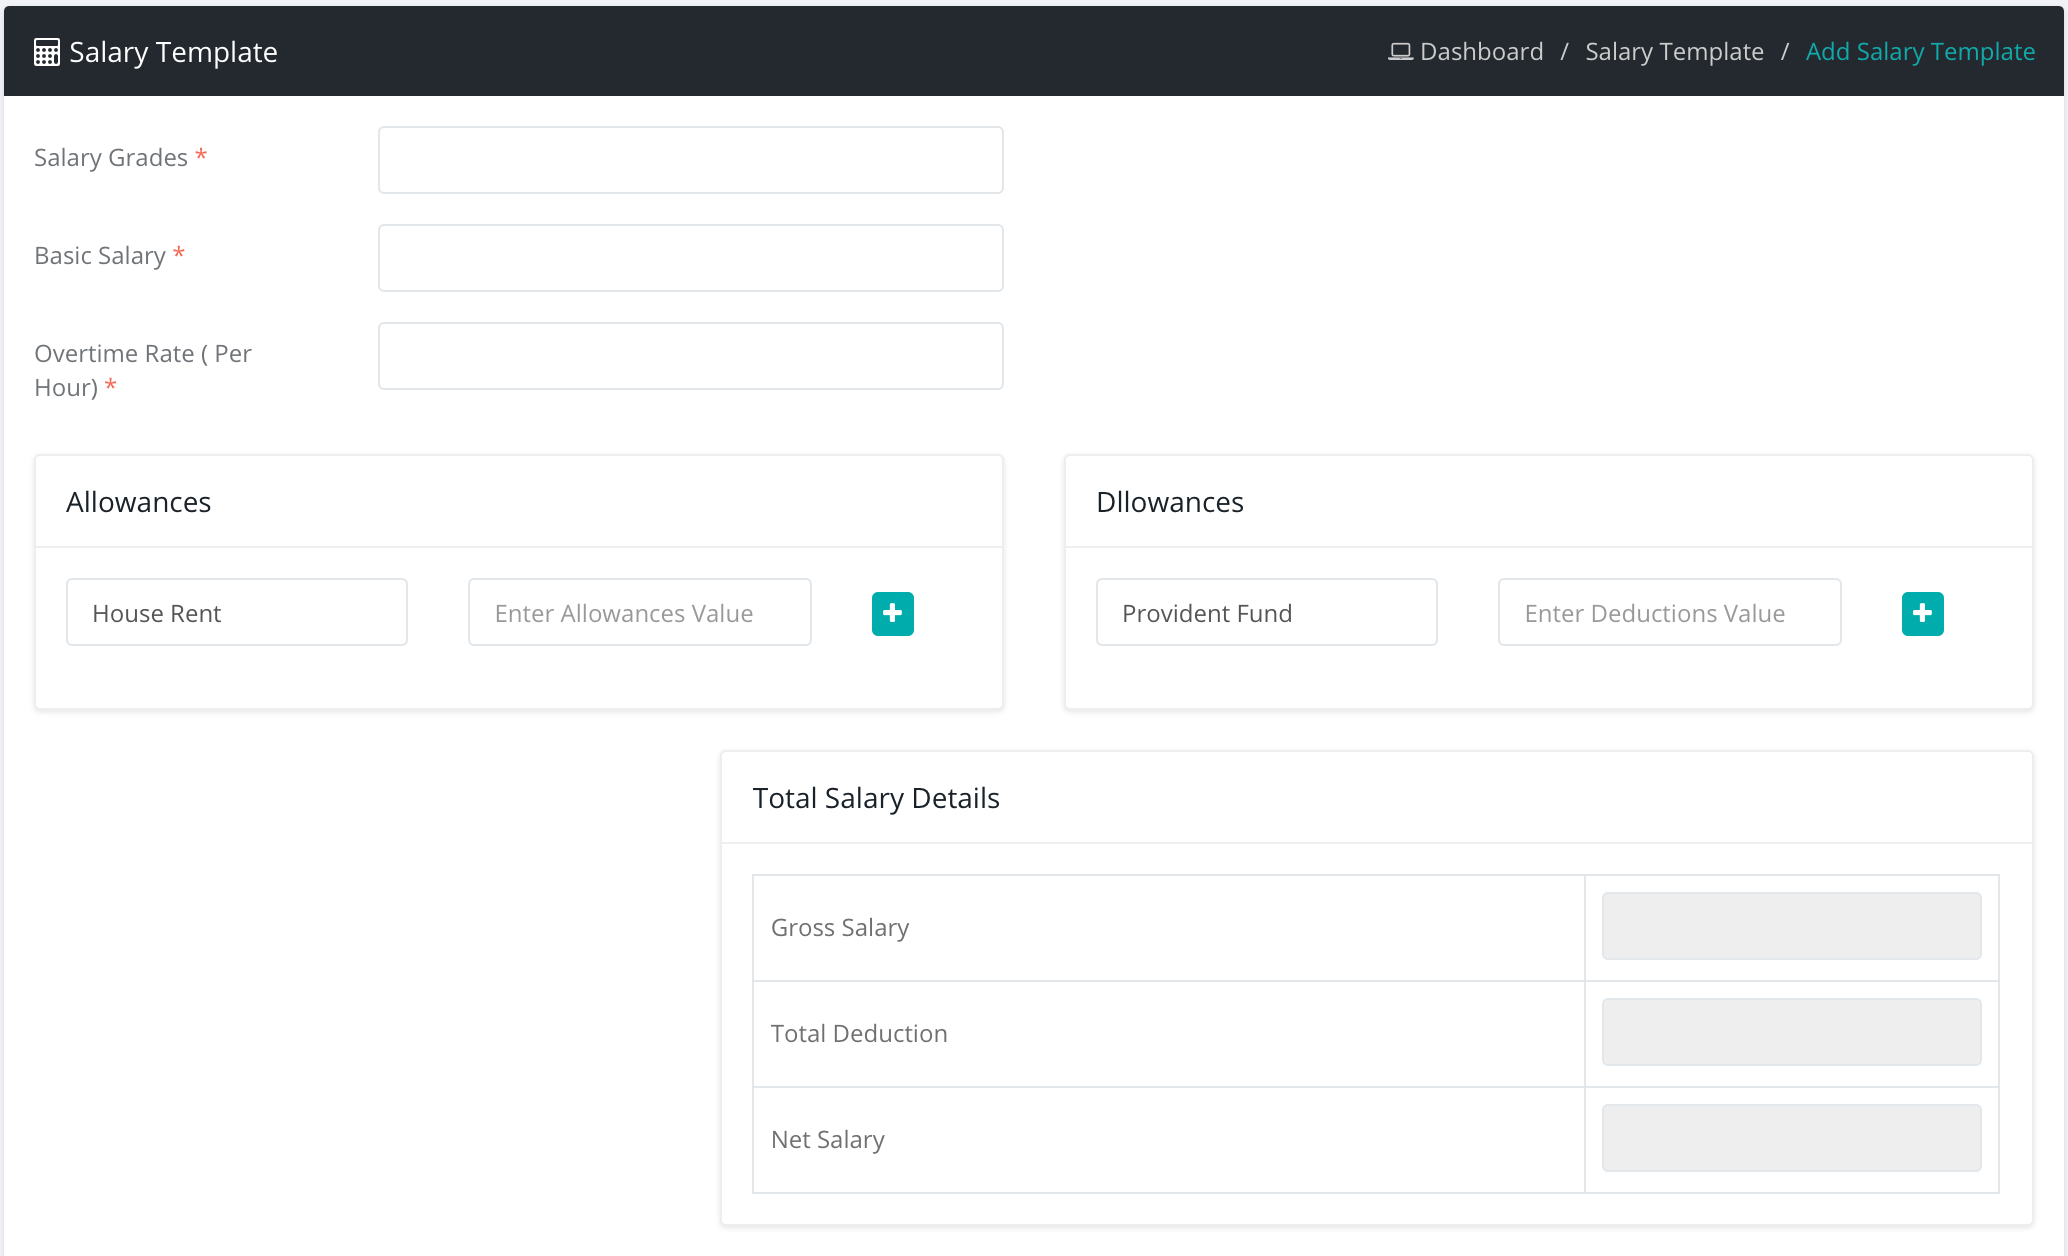Add another deduction row with plus
2068x1256 pixels.
(1922, 613)
